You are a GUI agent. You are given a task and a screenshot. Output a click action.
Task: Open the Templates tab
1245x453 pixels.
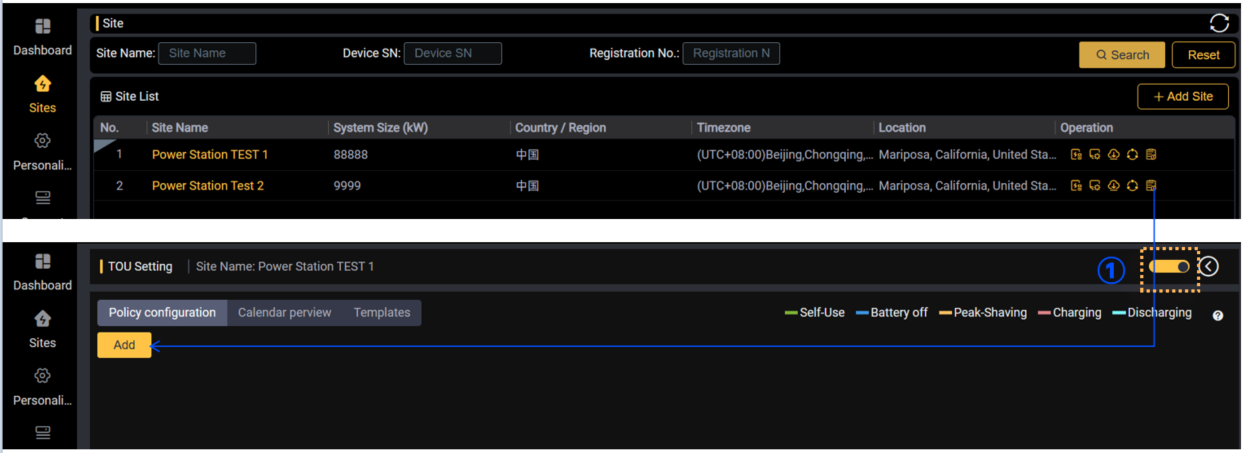click(381, 313)
